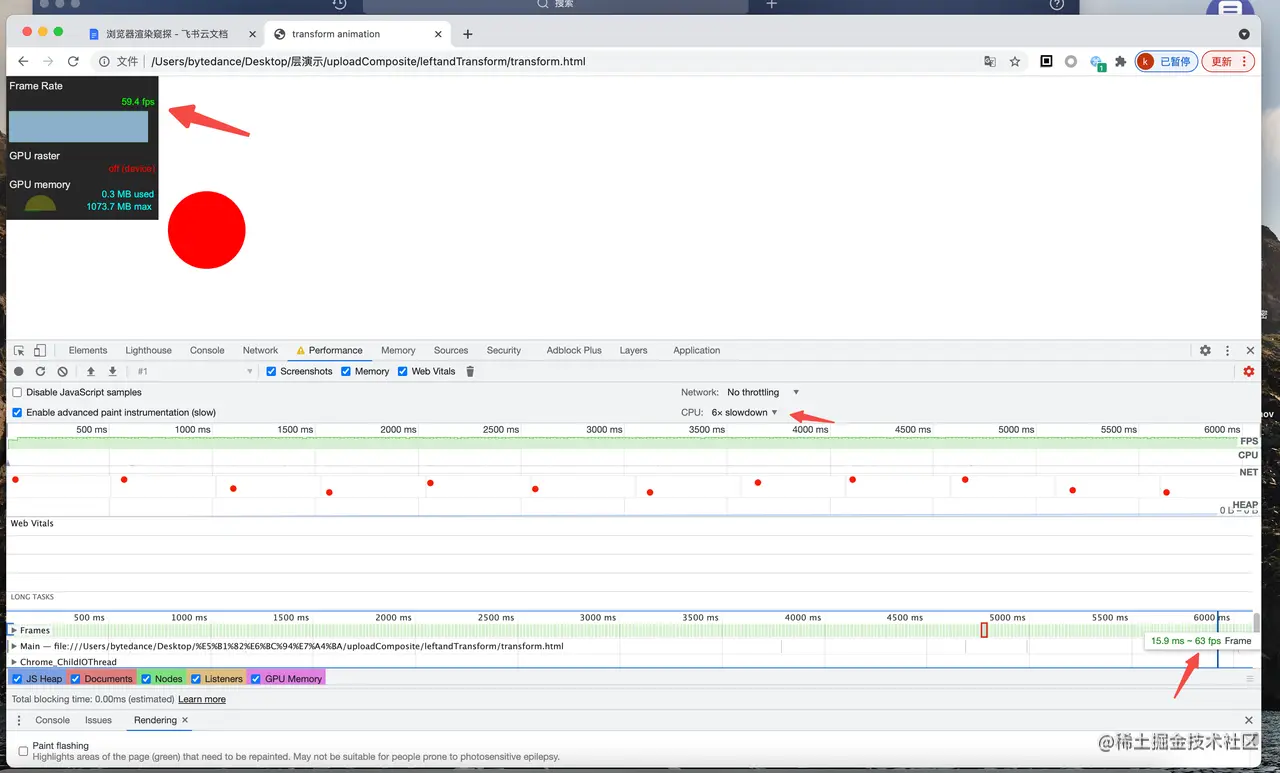This screenshot has height=773, width=1280.
Task: Uncheck Enable advanced paint instrumentation
Action: (17, 412)
